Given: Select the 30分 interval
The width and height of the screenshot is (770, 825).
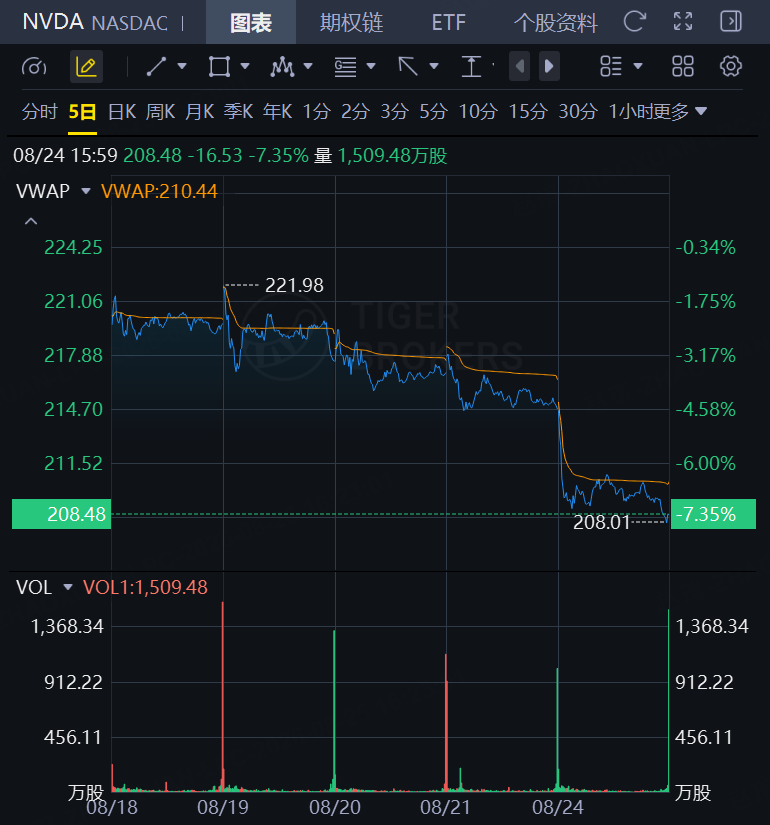Looking at the screenshot, I should tap(578, 112).
